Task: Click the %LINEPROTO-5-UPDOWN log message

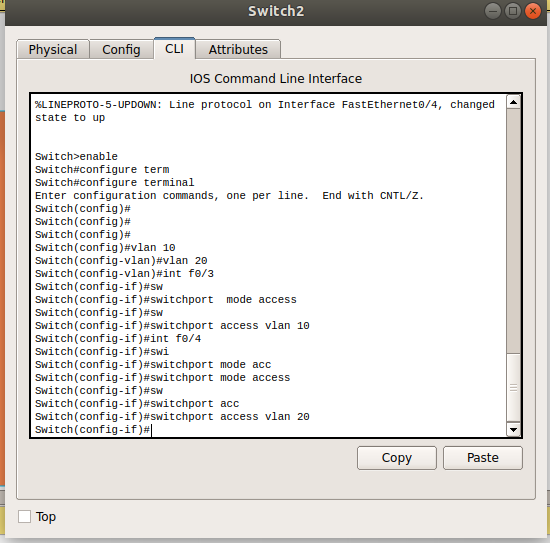Action: (x=265, y=111)
